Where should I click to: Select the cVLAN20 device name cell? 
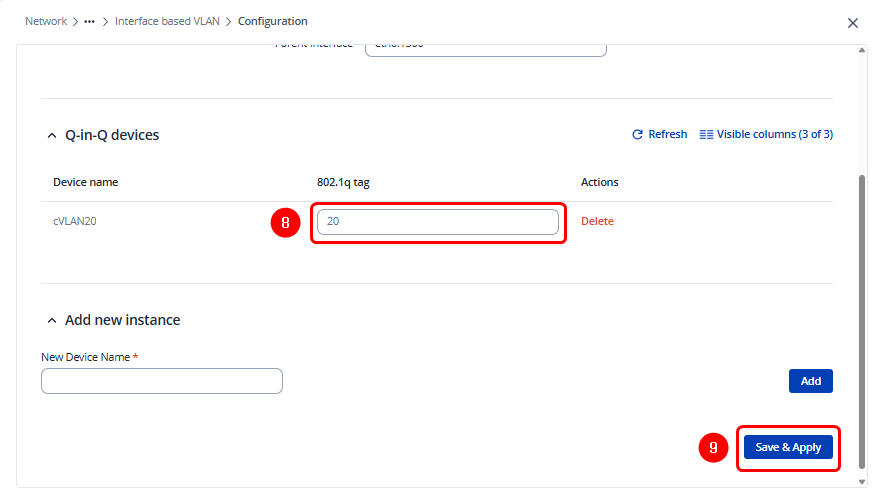pyautogui.click(x=75, y=222)
